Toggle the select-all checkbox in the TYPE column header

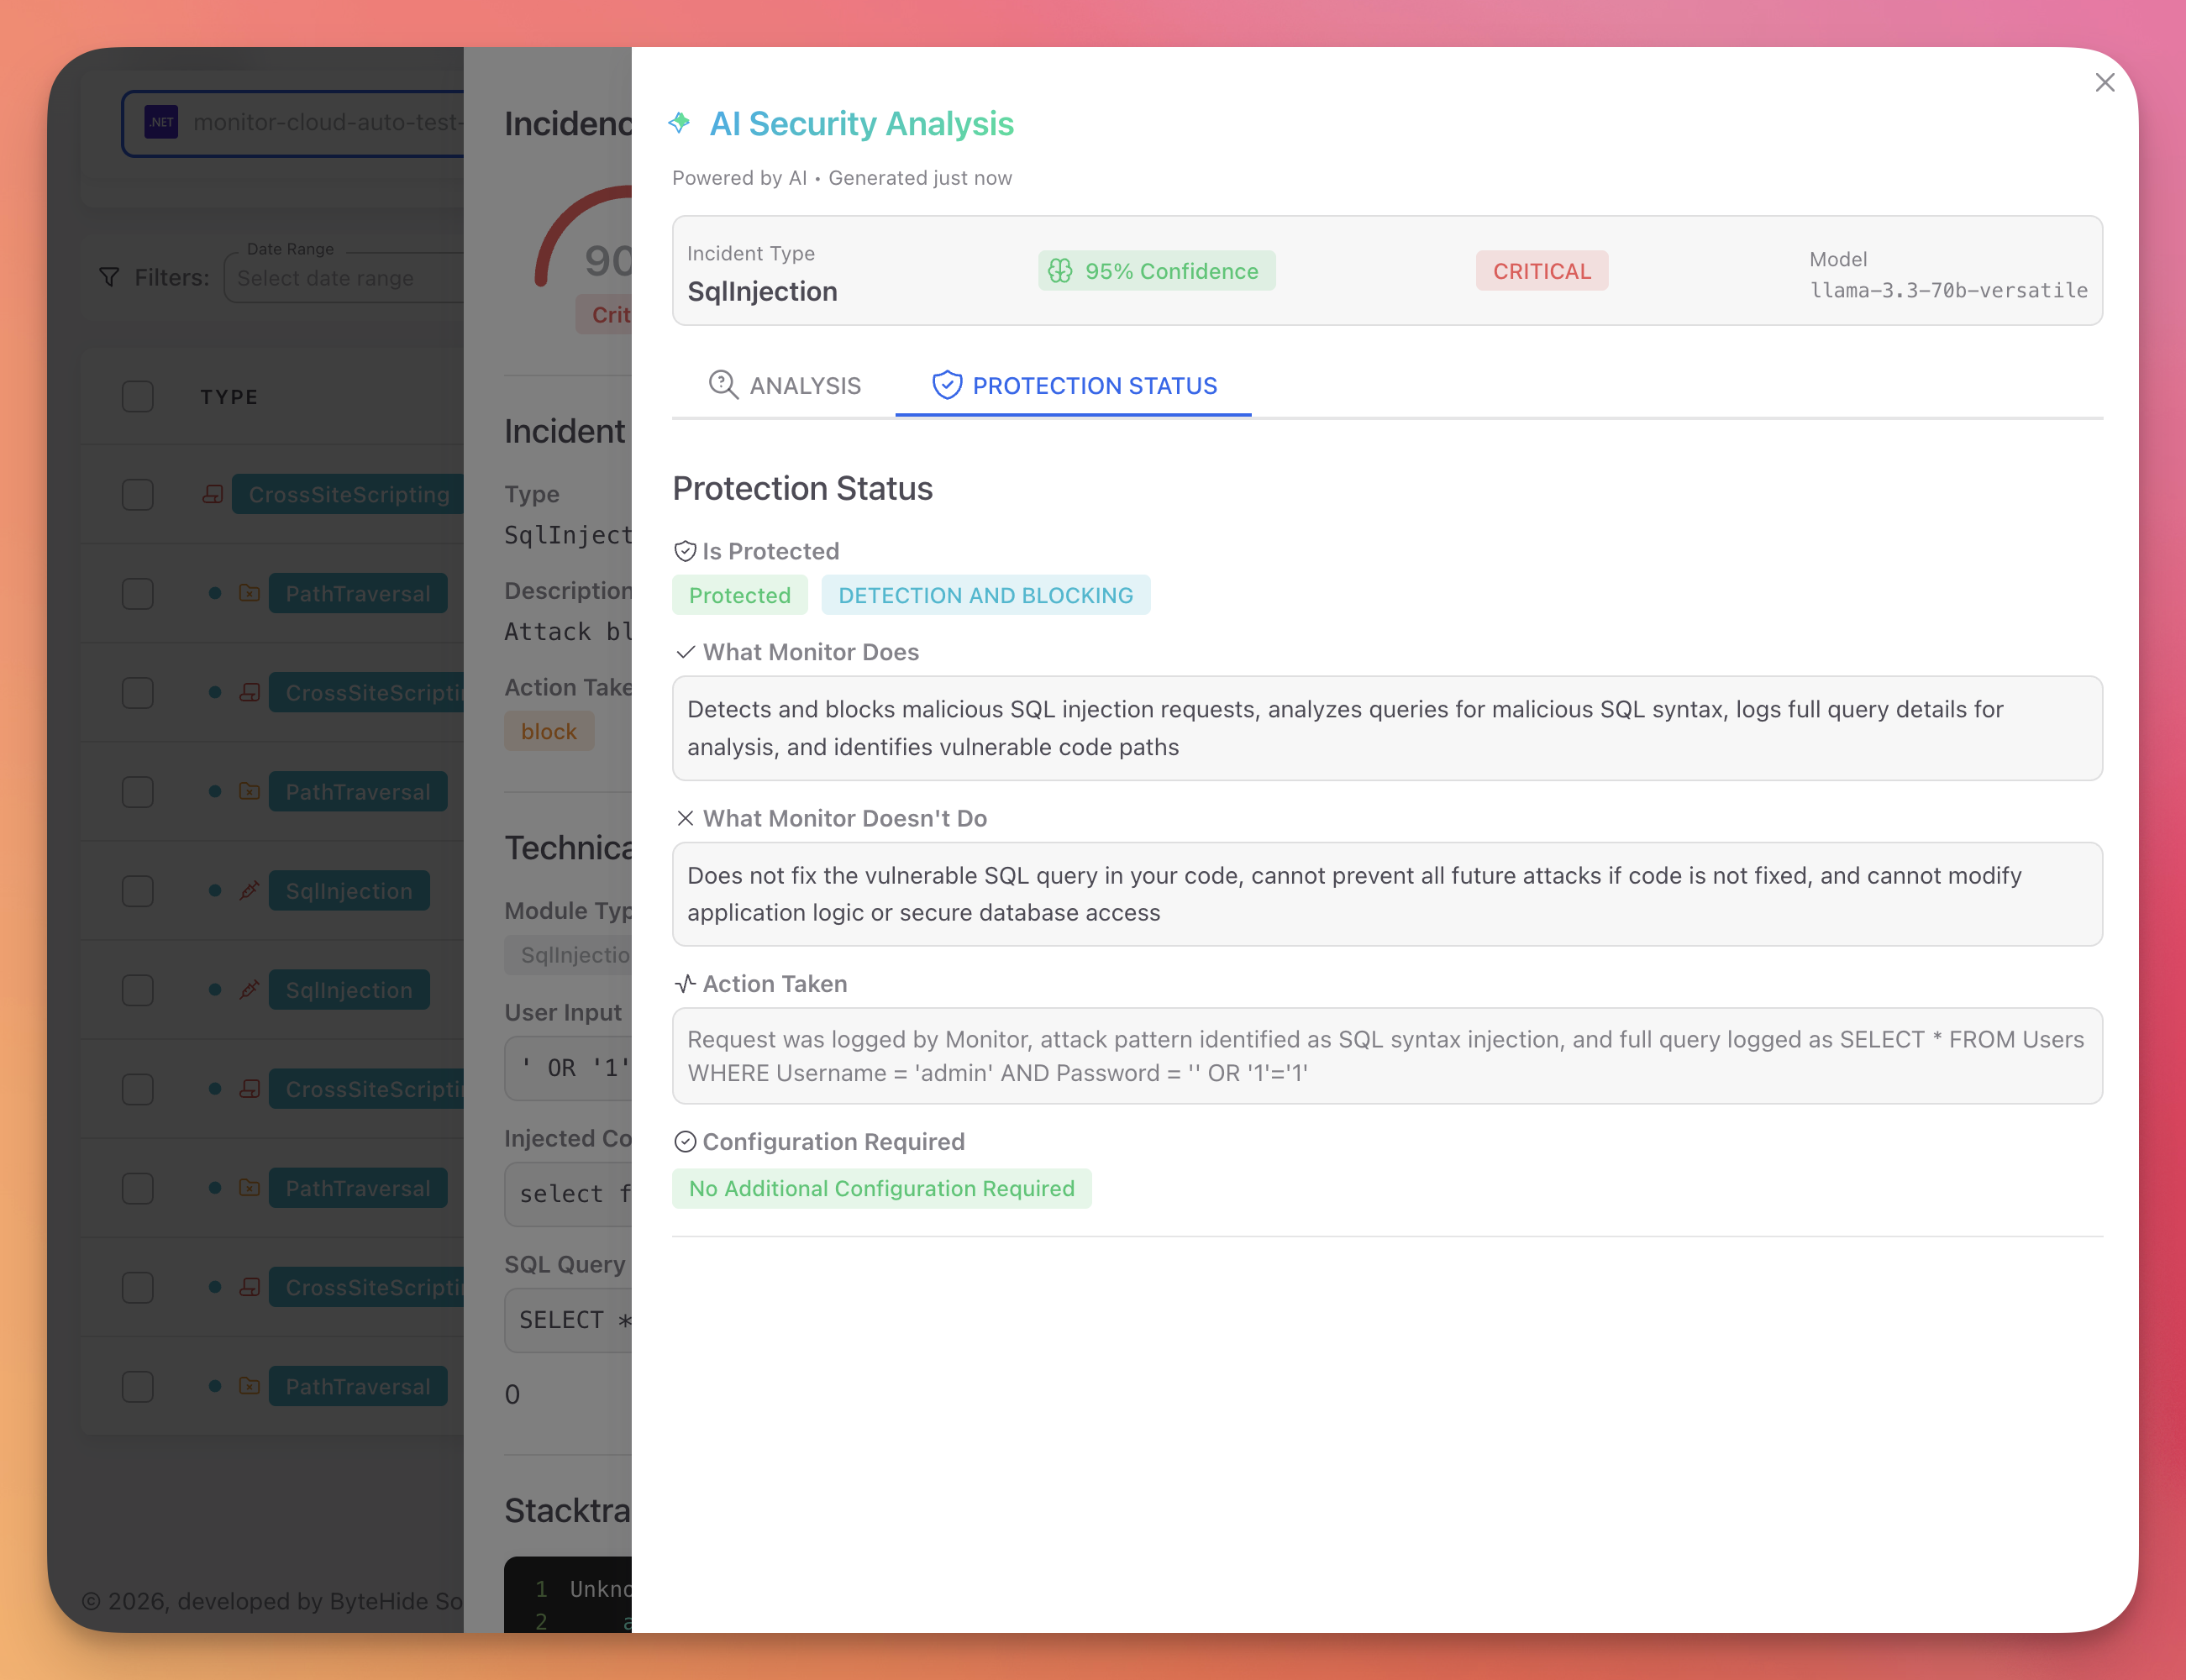137,396
